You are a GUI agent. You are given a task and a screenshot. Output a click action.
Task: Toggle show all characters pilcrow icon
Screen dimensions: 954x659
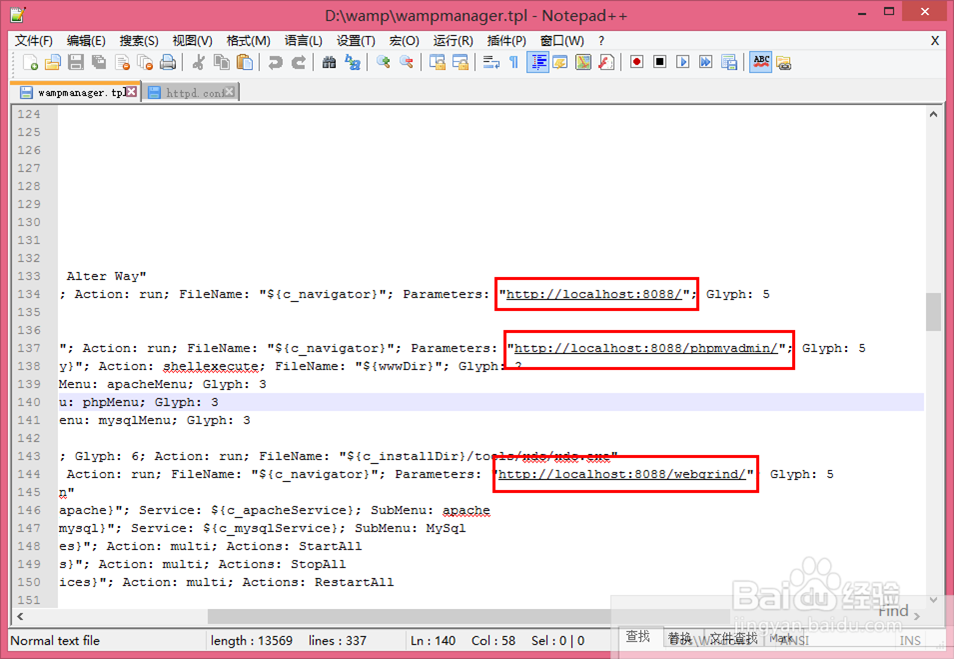click(x=514, y=62)
